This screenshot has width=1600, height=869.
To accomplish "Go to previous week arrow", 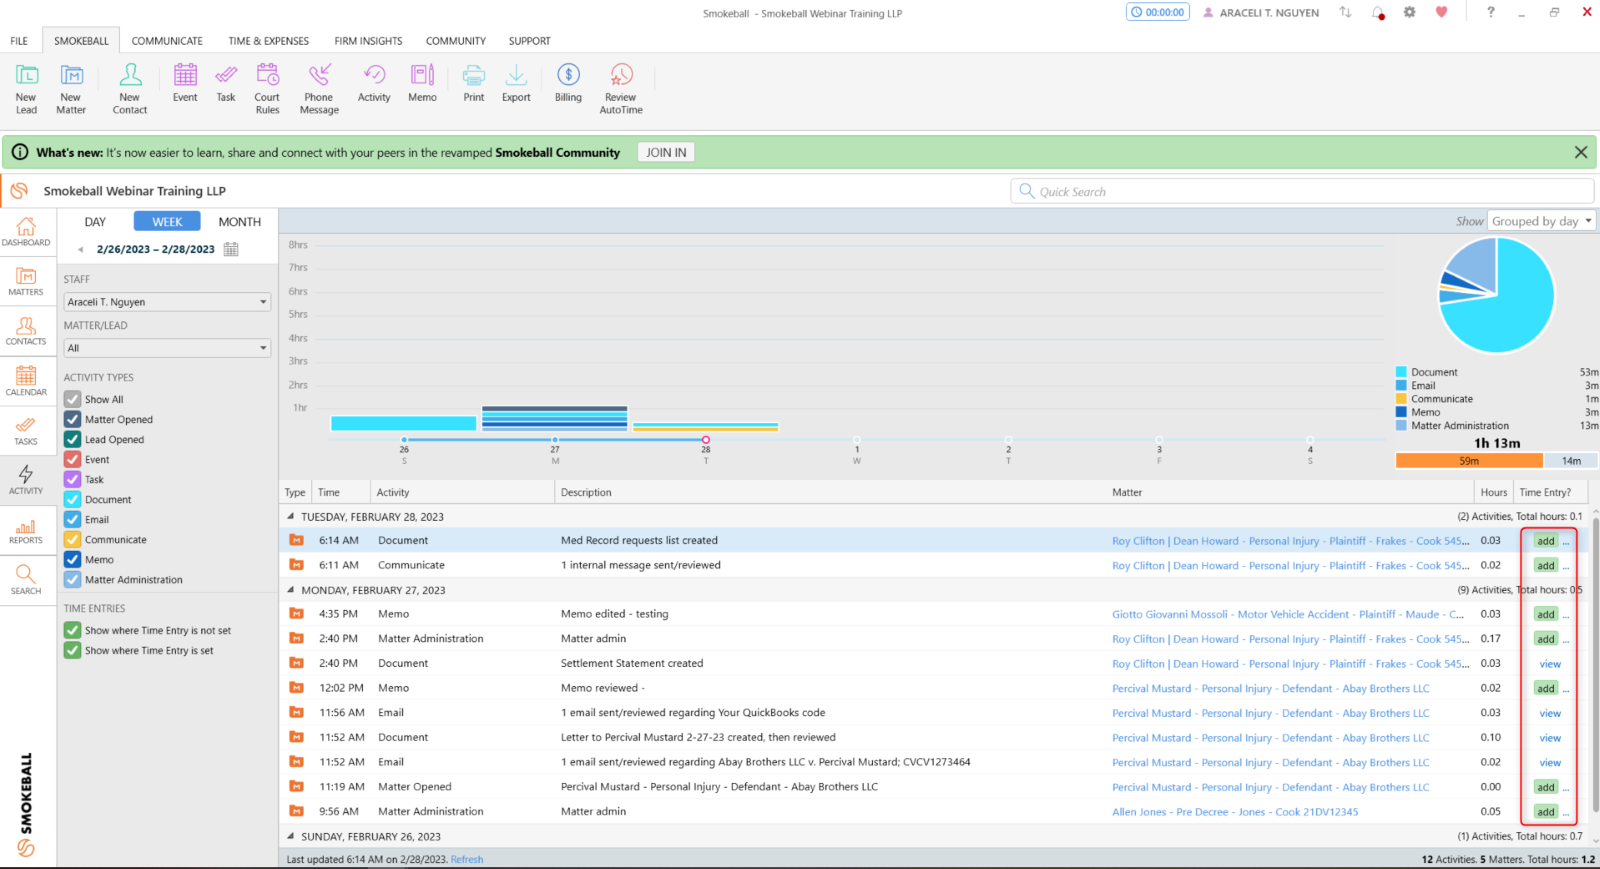I will coord(80,250).
